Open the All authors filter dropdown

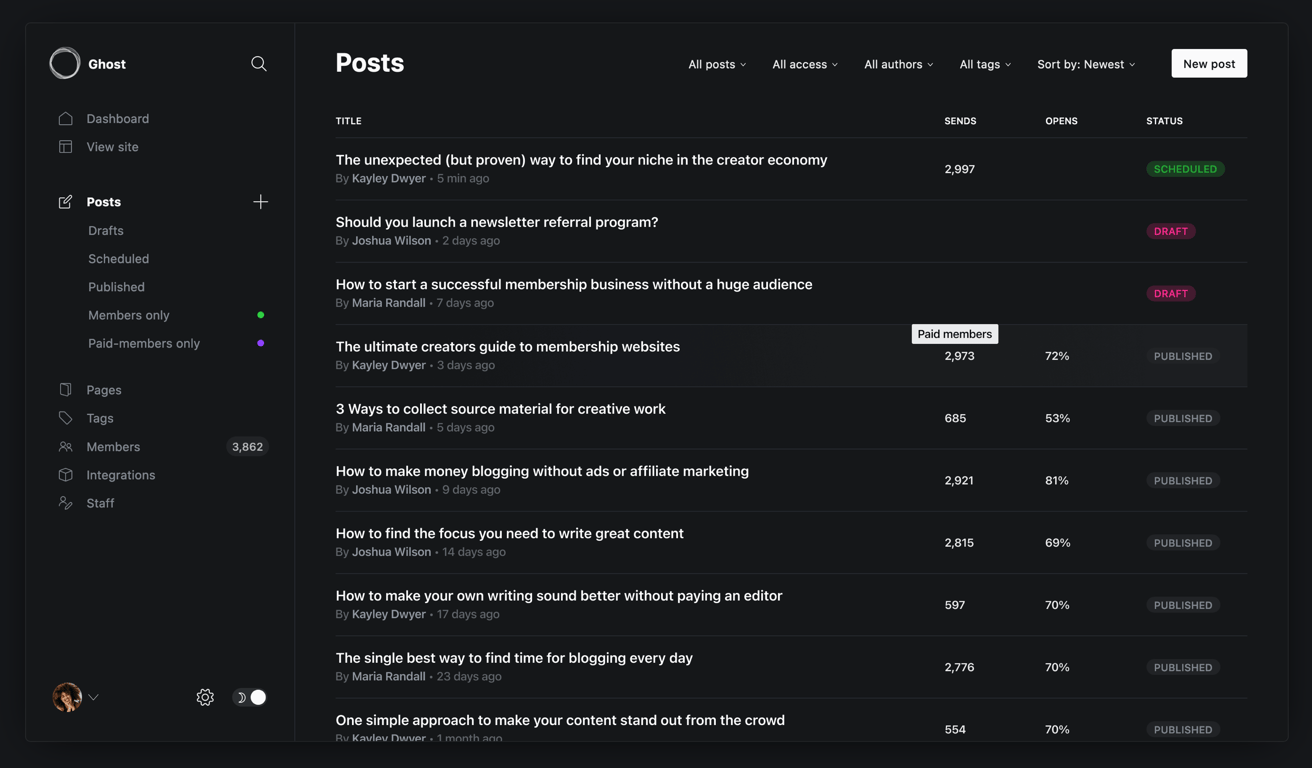[898, 64]
